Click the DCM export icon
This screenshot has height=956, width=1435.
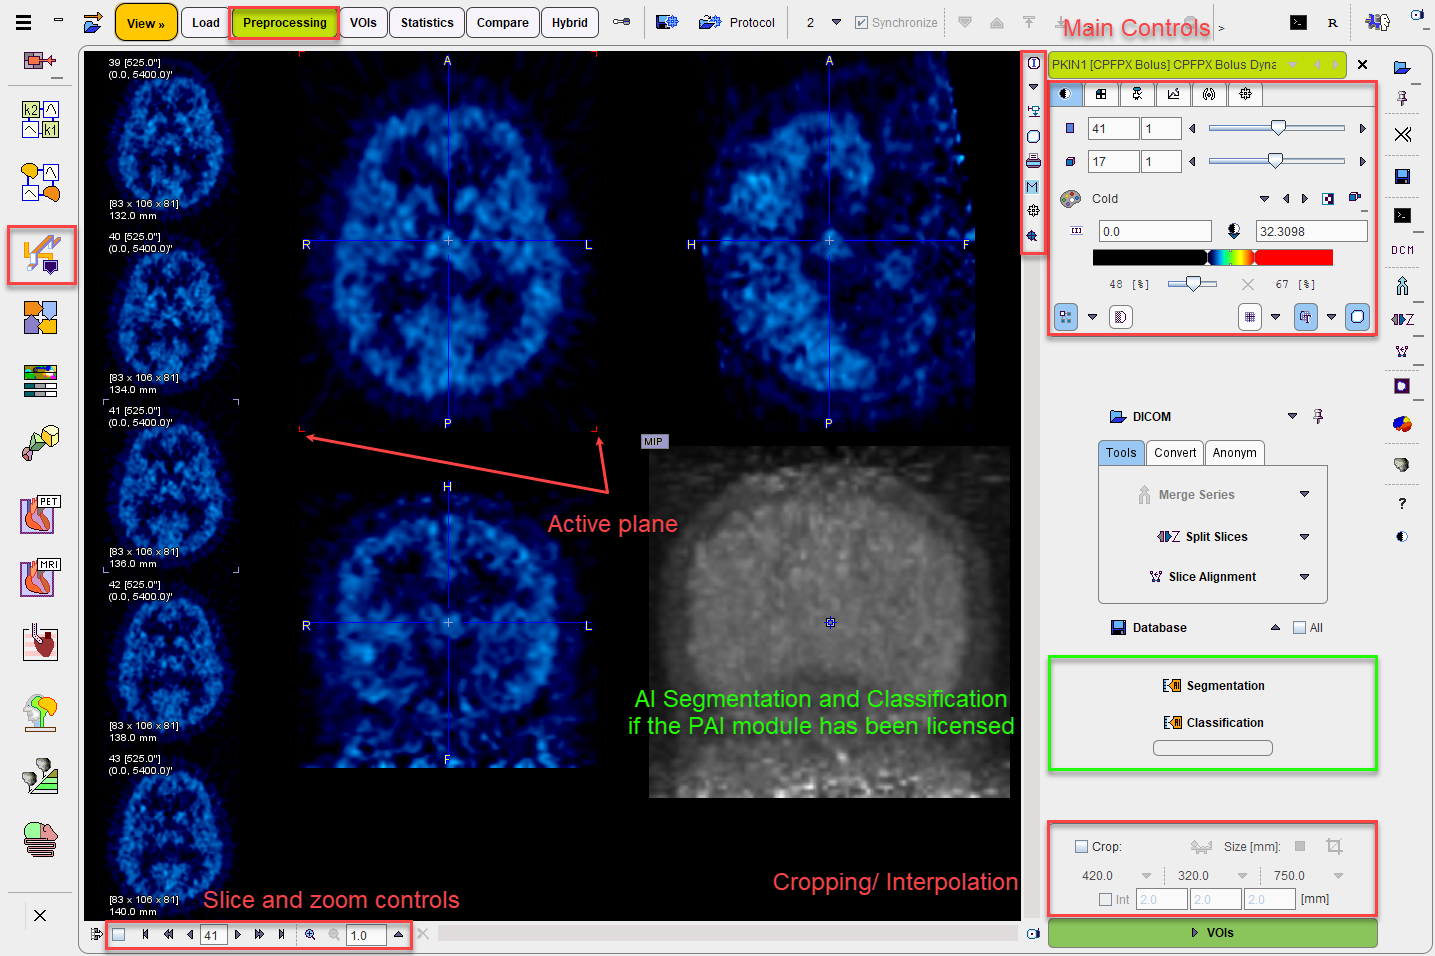1402,250
